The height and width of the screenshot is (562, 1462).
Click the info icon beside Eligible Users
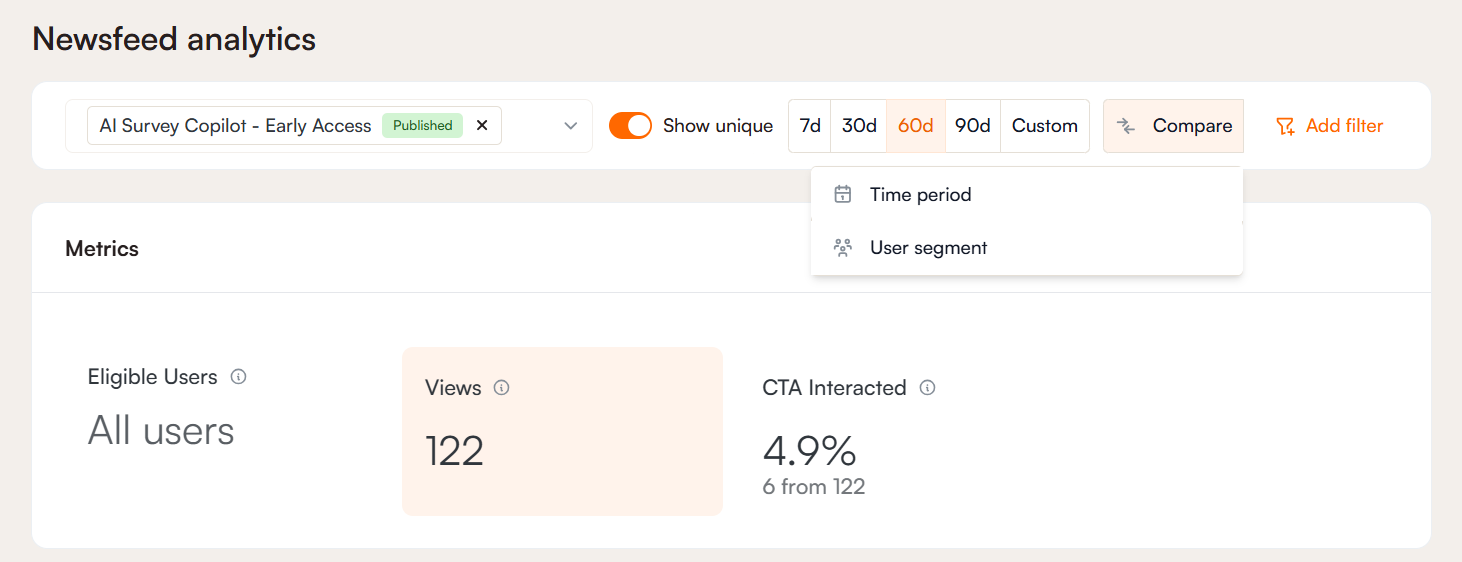pos(238,377)
